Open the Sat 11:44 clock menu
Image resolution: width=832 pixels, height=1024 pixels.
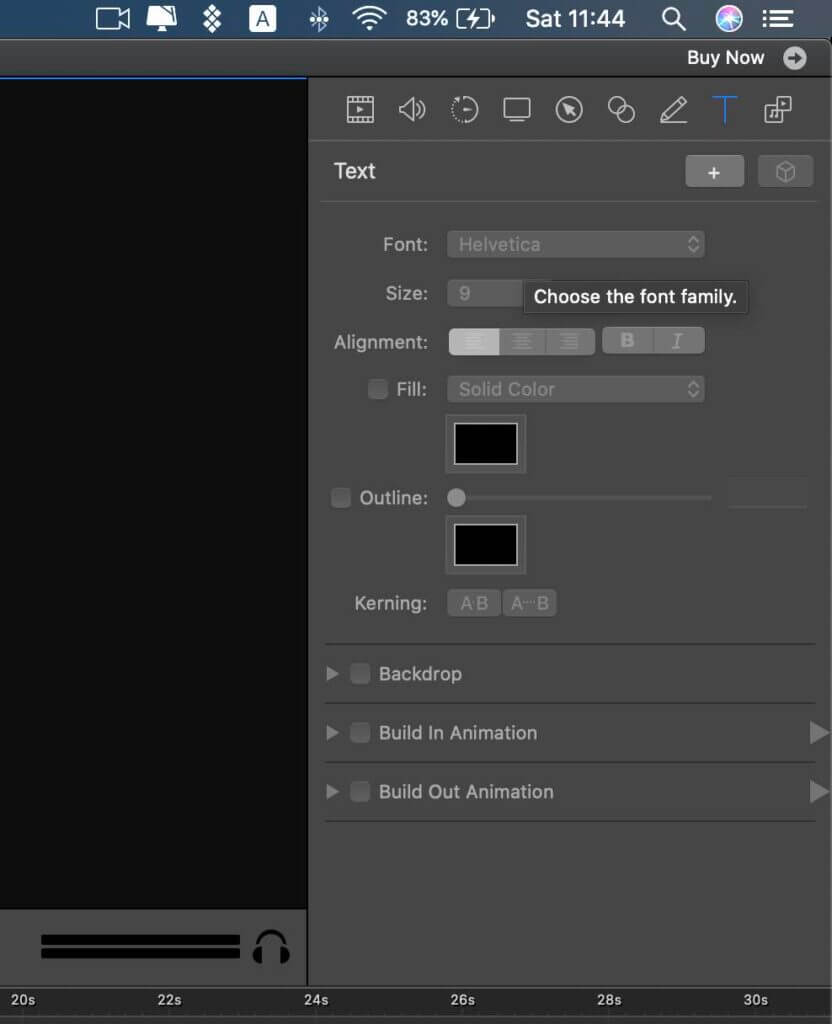pyautogui.click(x=575, y=18)
